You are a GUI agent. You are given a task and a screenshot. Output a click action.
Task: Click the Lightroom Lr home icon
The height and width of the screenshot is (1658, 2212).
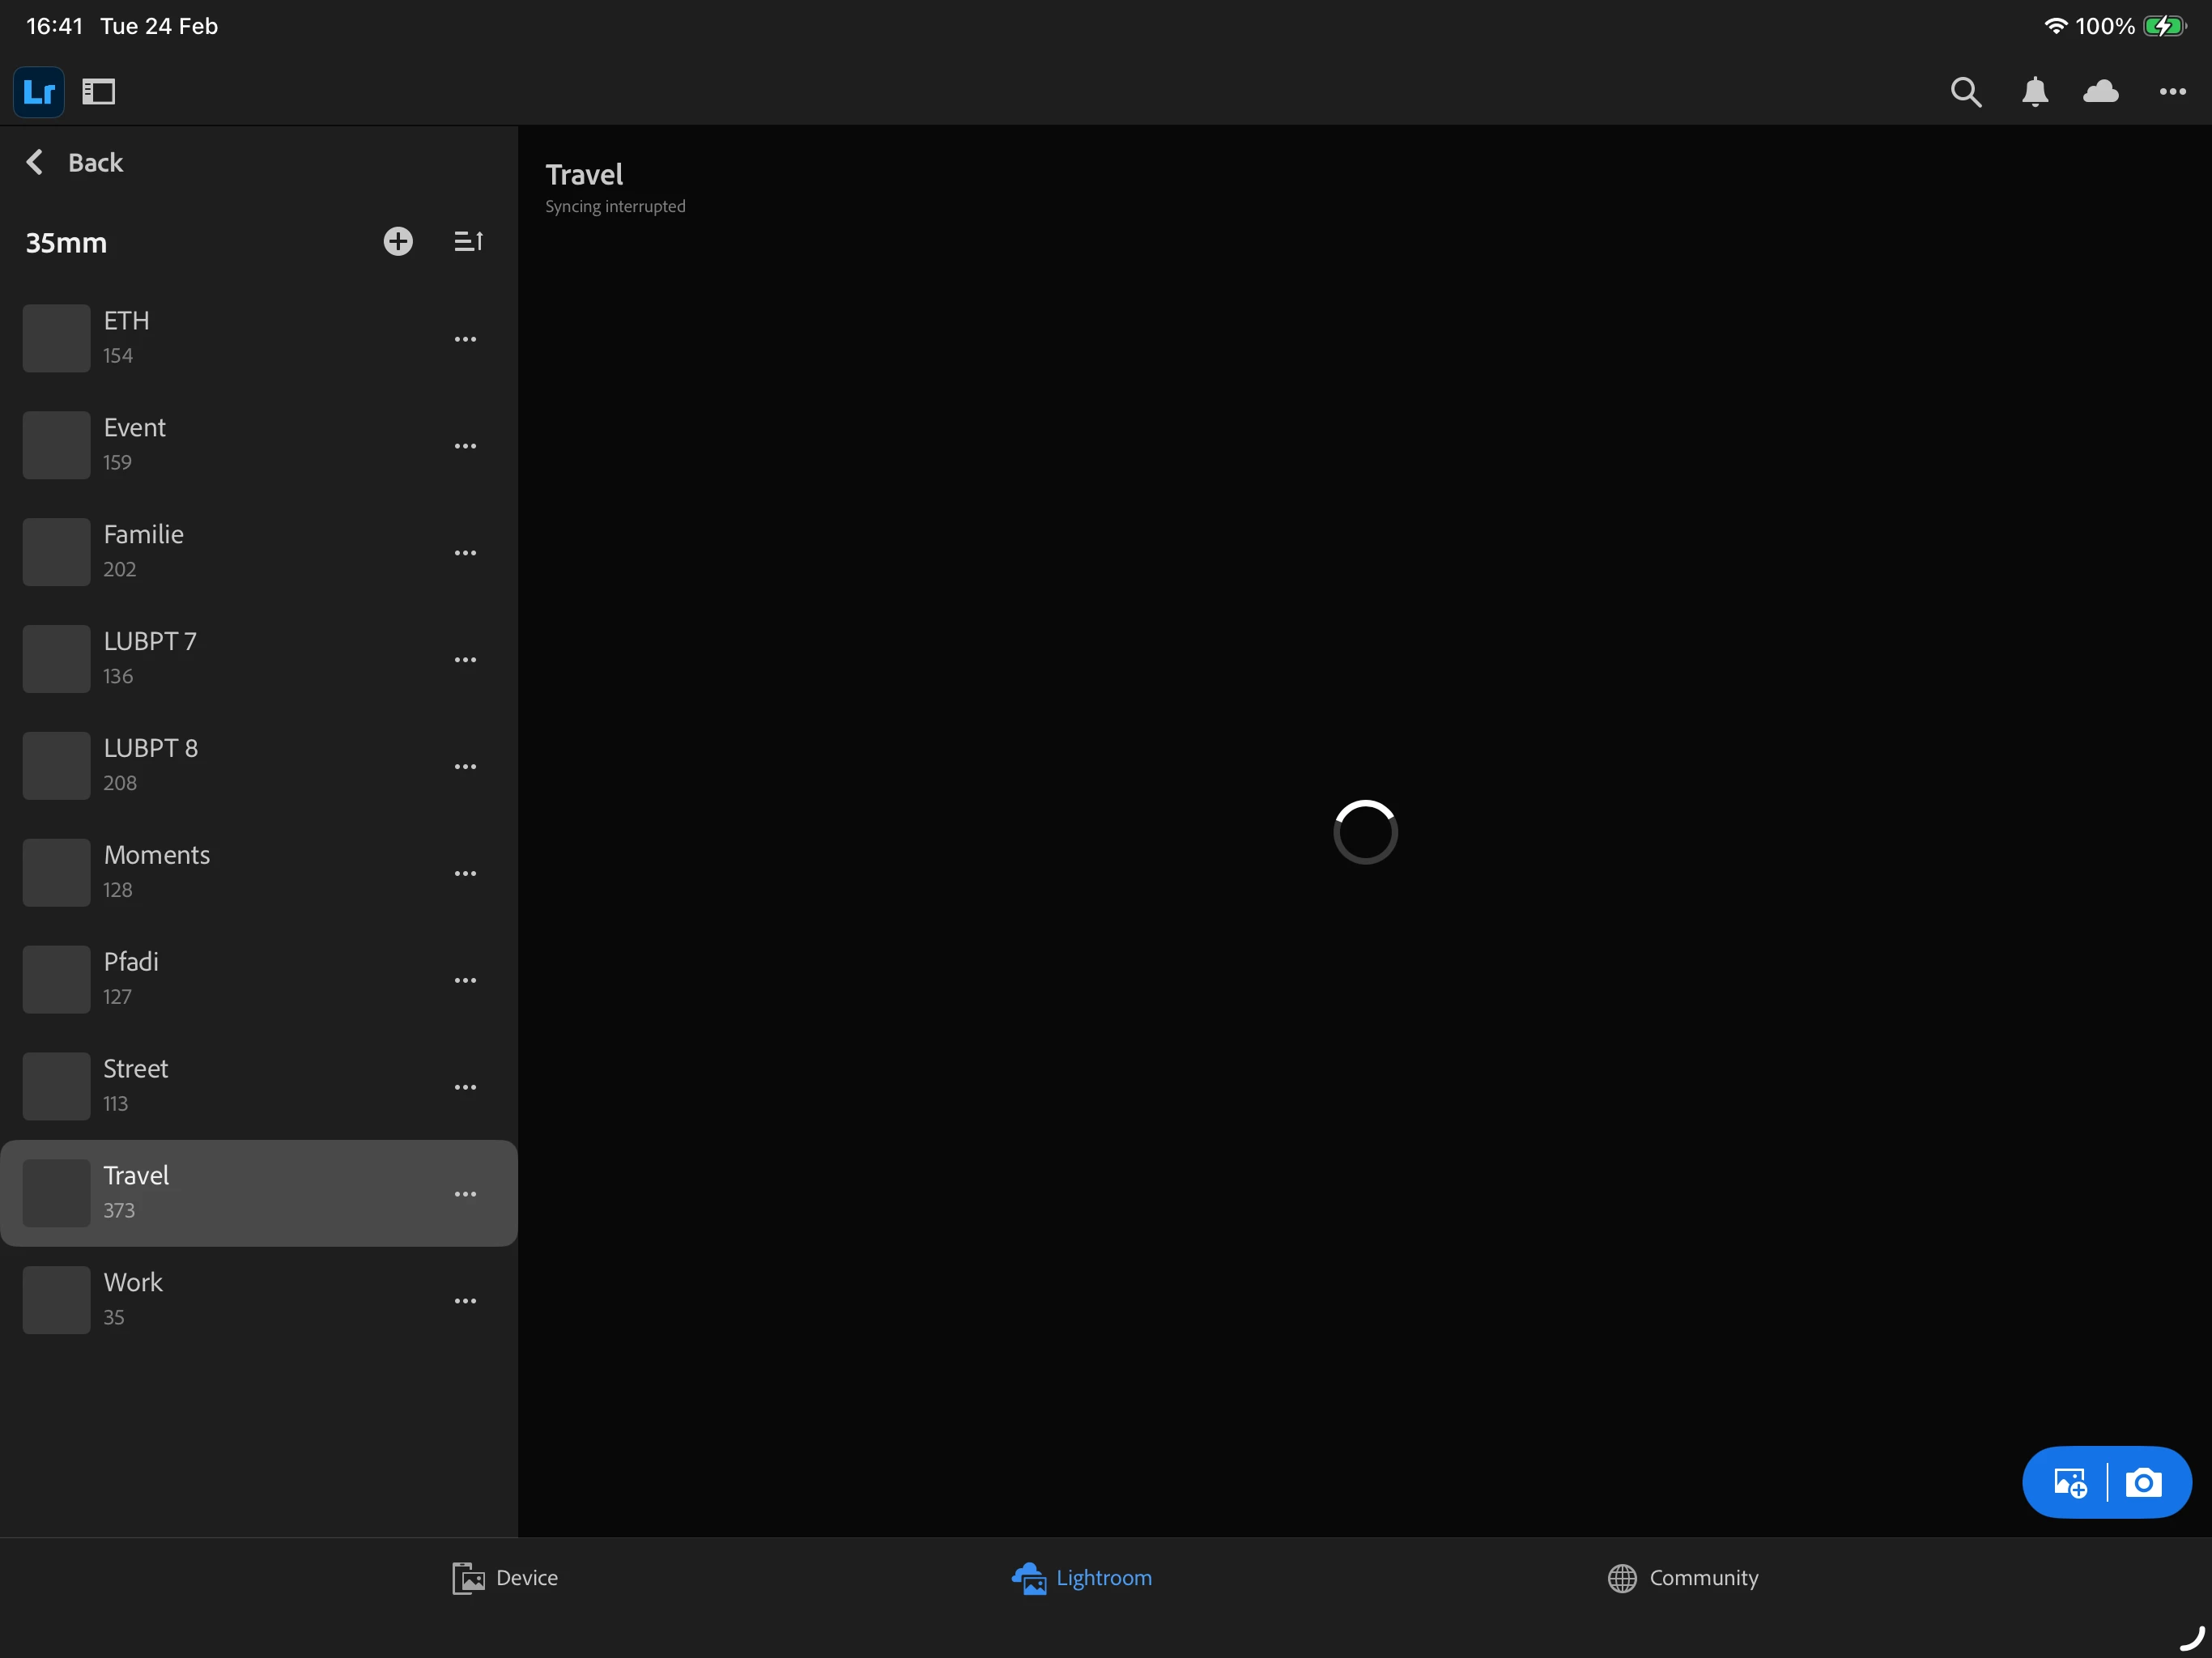coord(39,92)
